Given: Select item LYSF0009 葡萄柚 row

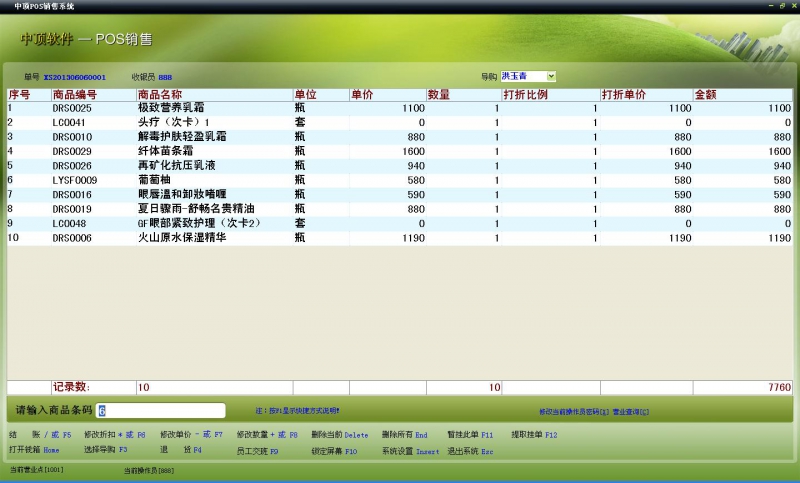Looking at the screenshot, I should coord(399,180).
